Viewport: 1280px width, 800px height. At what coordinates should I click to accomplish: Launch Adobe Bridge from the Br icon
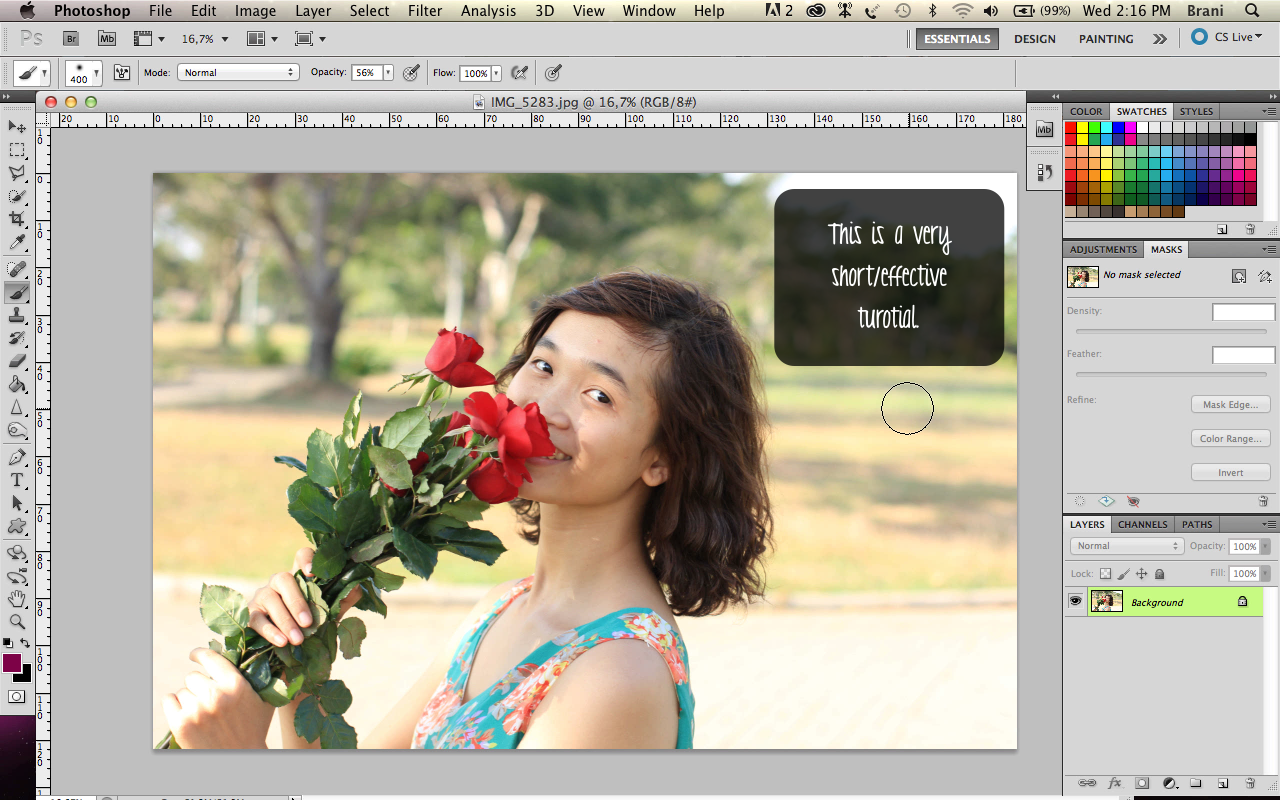71,39
